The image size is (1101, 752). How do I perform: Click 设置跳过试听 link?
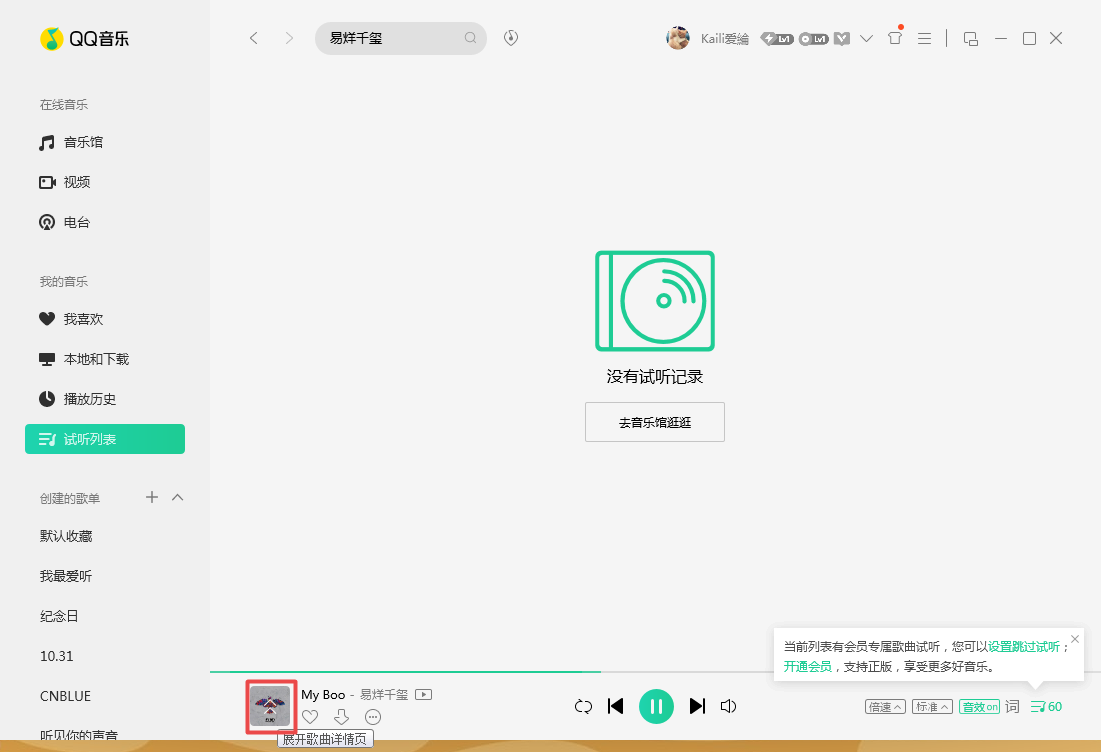(1024, 647)
